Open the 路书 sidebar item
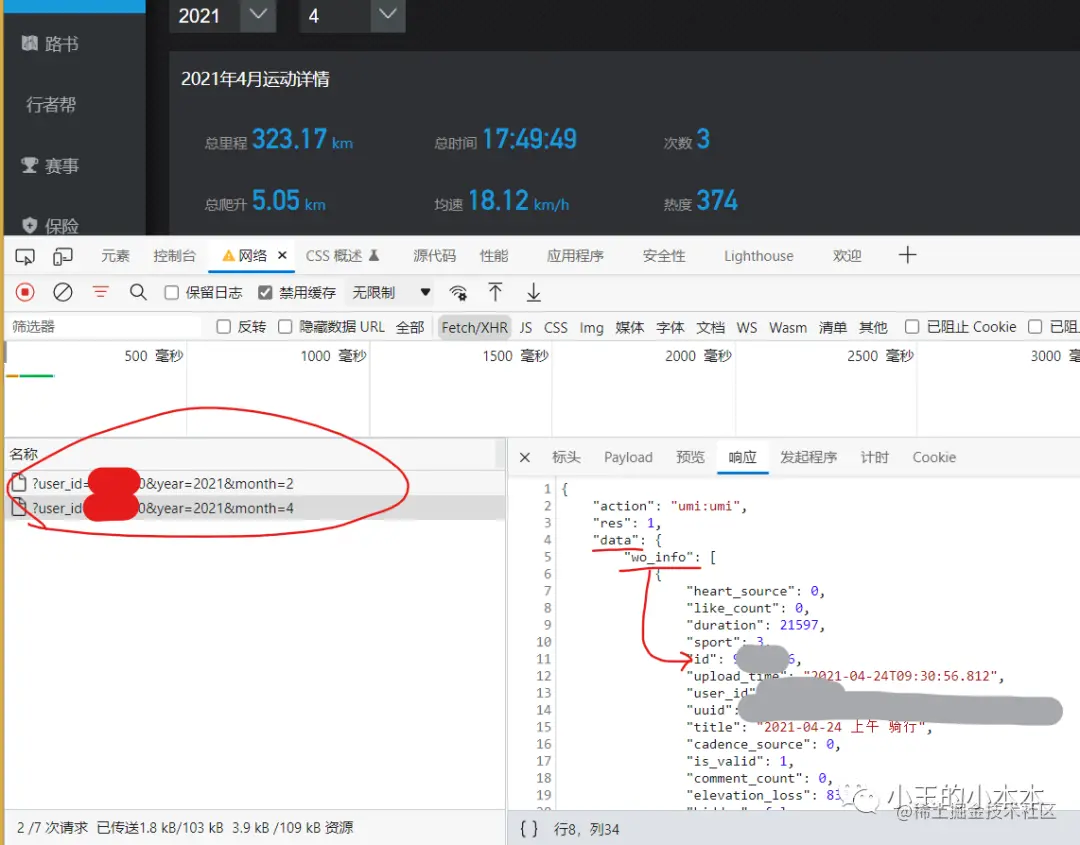 point(50,44)
